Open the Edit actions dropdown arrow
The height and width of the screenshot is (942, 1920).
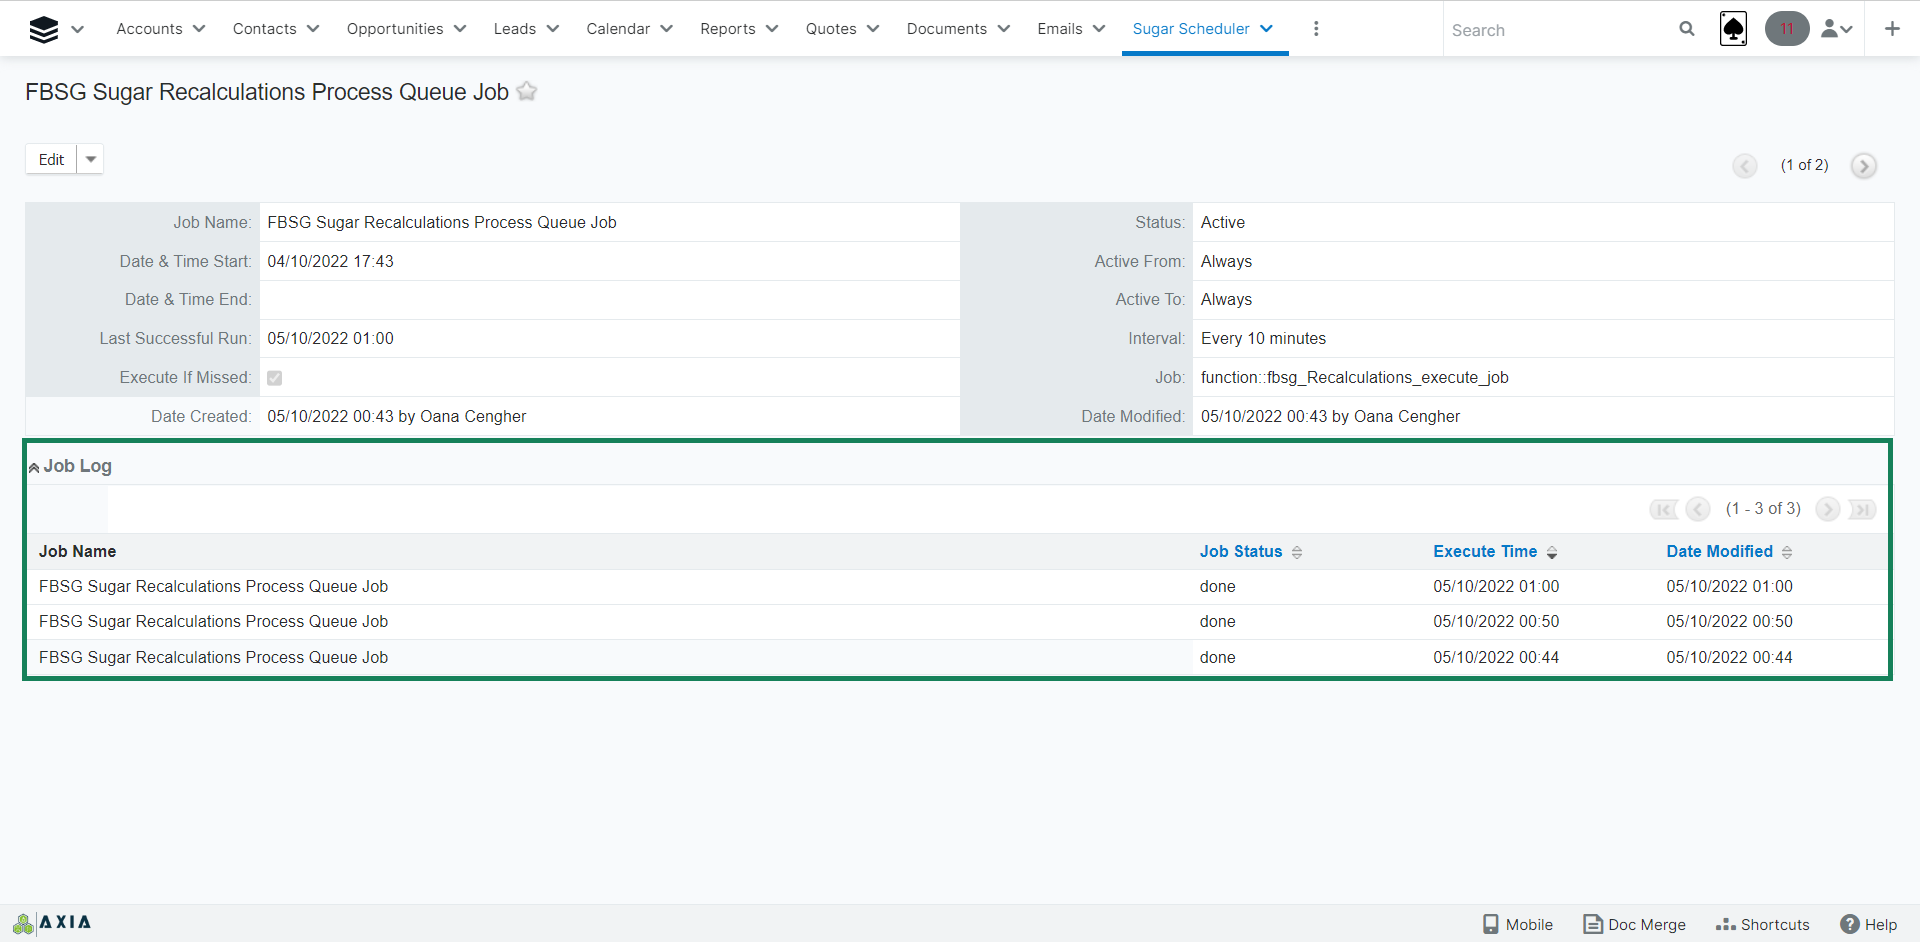pos(91,160)
